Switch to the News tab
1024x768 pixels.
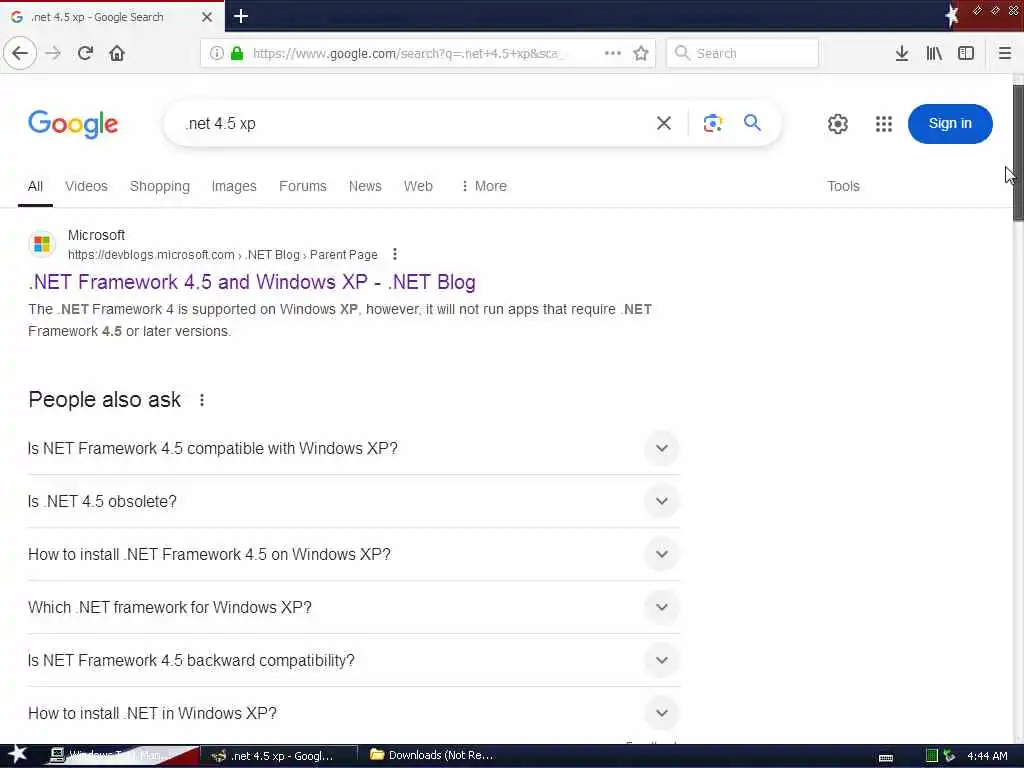[365, 186]
